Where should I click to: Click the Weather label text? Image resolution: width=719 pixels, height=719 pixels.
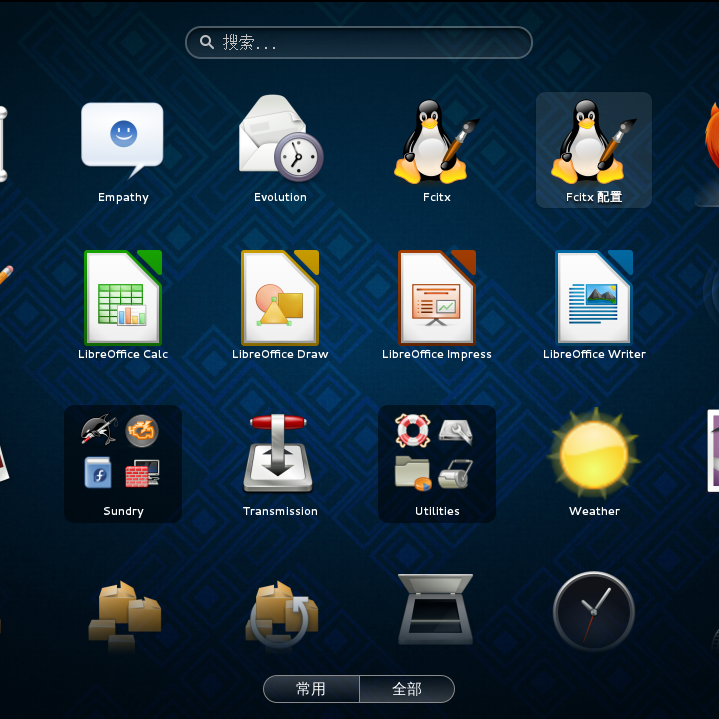594,511
